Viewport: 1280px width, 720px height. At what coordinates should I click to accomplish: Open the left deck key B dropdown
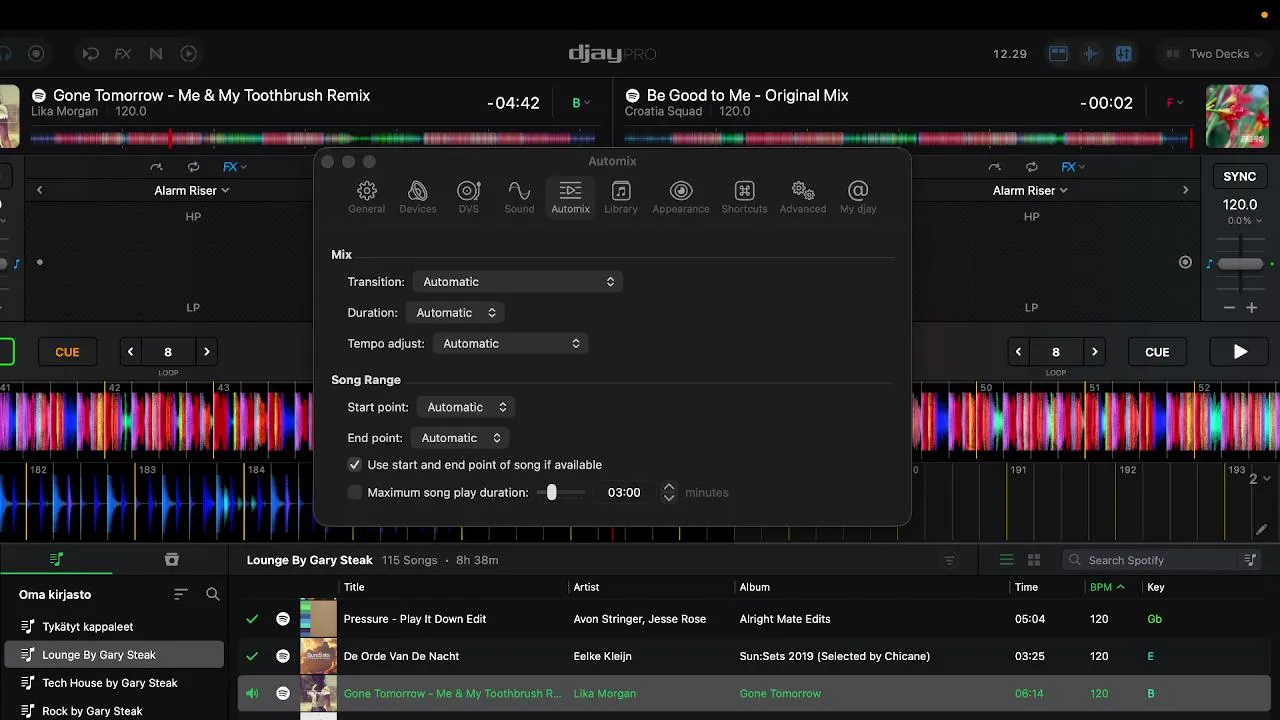[x=581, y=103]
